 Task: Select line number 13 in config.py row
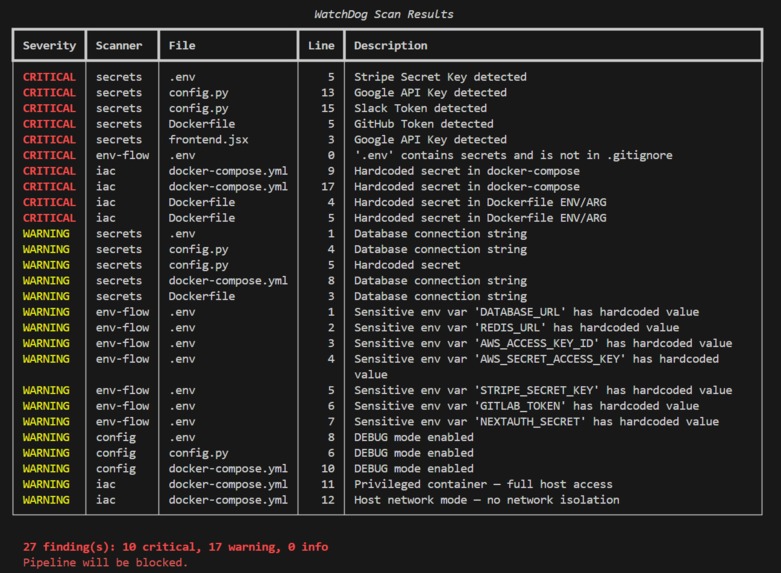(328, 92)
